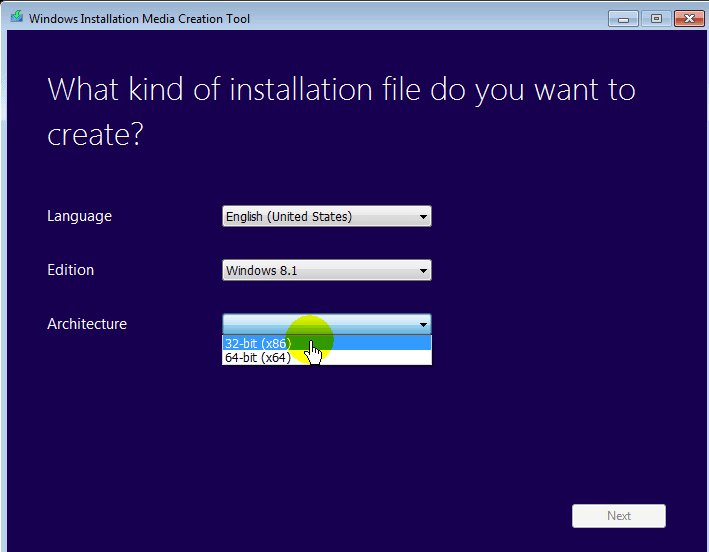Click the 'What kind of installation file' heading
Viewport: 709px width, 552px height.
point(341,111)
